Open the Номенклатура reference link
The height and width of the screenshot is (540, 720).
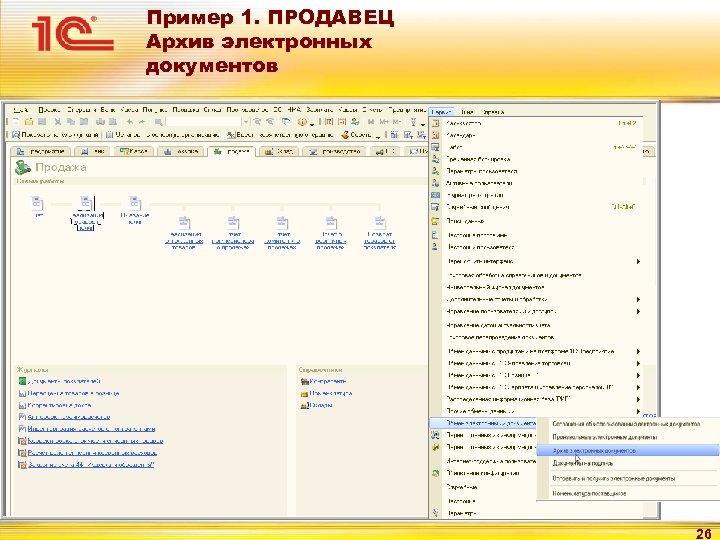pyautogui.click(x=331, y=393)
